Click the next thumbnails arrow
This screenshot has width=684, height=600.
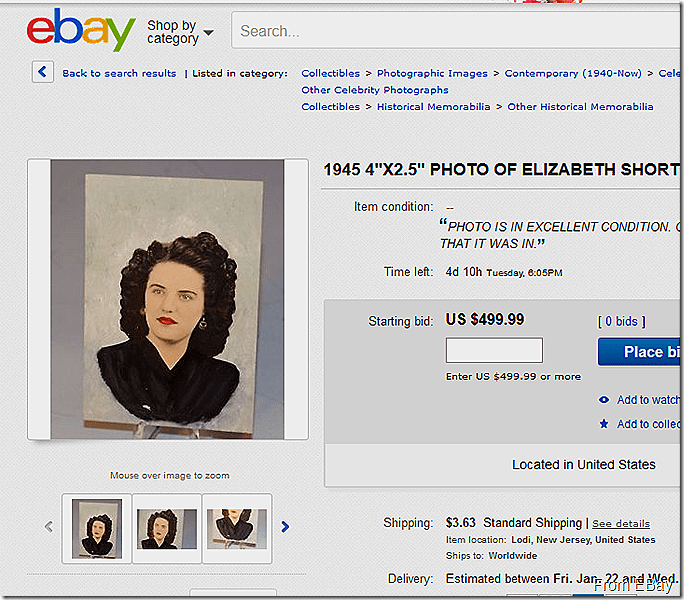tap(286, 527)
